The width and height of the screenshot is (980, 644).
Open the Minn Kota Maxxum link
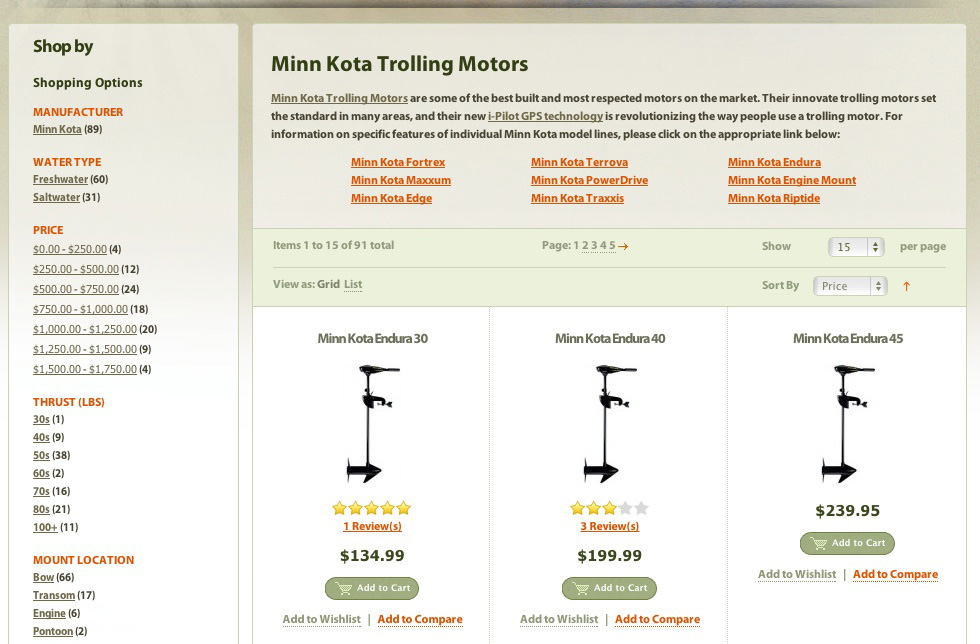[x=401, y=180]
